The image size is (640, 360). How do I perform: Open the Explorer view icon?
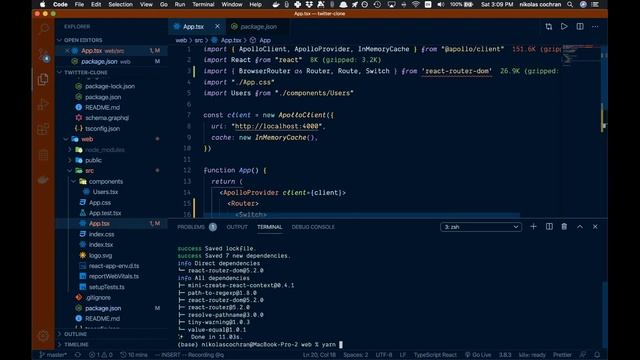43,79
